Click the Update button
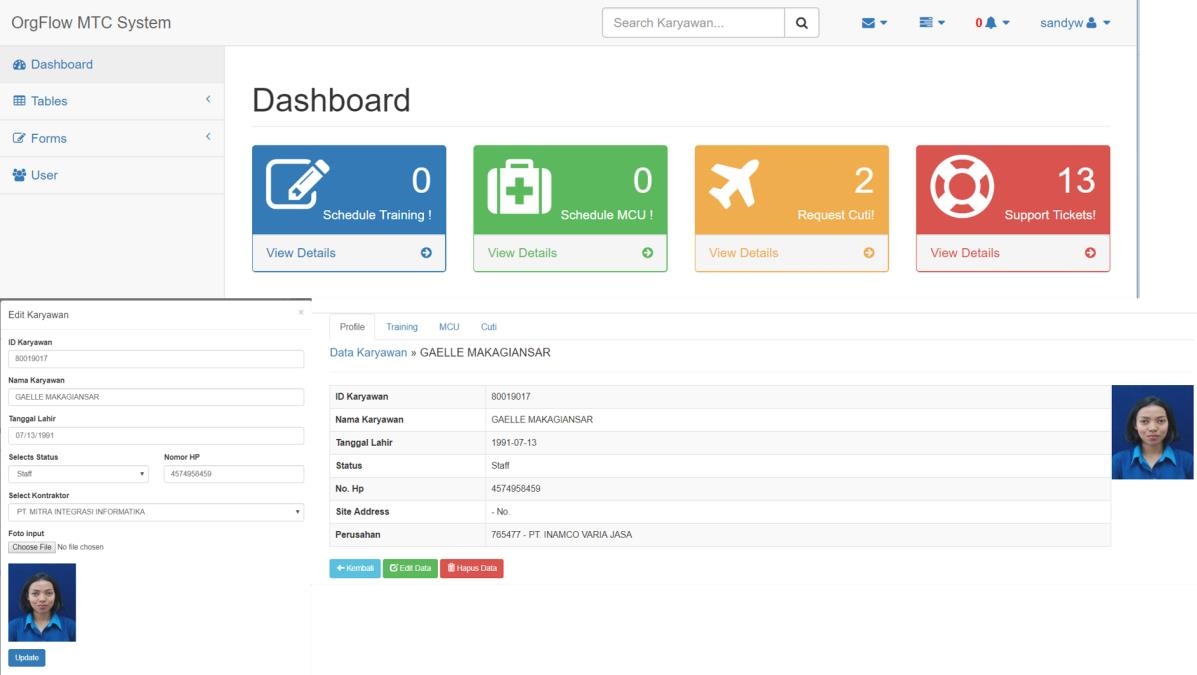The width and height of the screenshot is (1197, 675). click(x=27, y=657)
